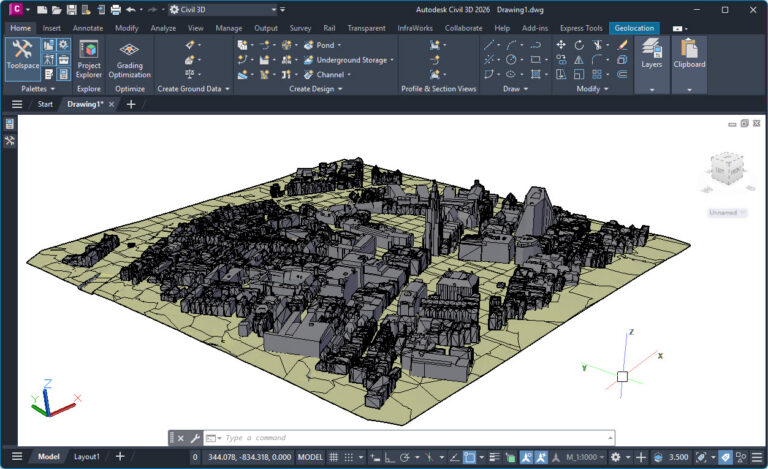This screenshot has width=768, height=469.
Task: Click the wrench customize icon on command line
Action: pyautogui.click(x=195, y=438)
